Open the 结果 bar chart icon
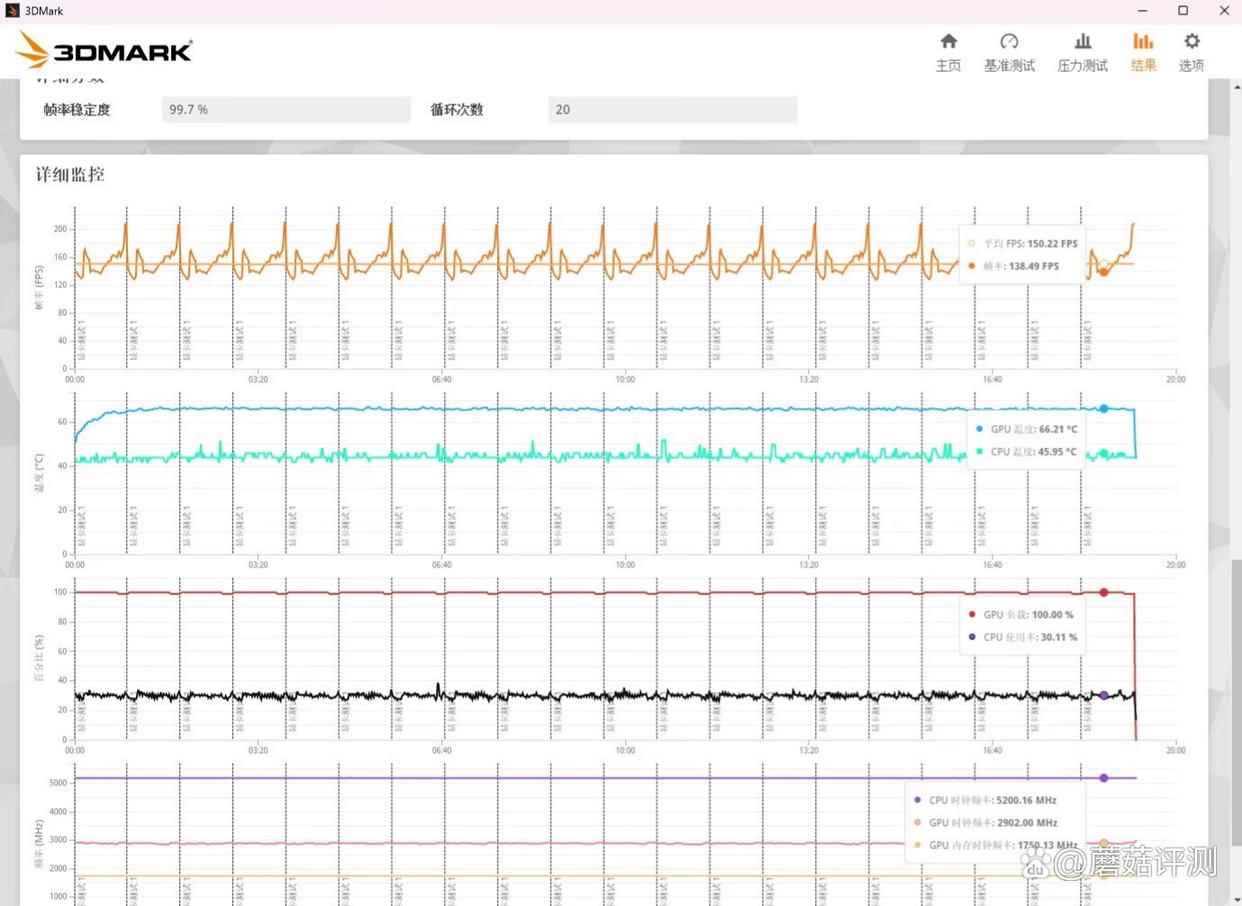The image size is (1242, 906). click(x=1143, y=41)
